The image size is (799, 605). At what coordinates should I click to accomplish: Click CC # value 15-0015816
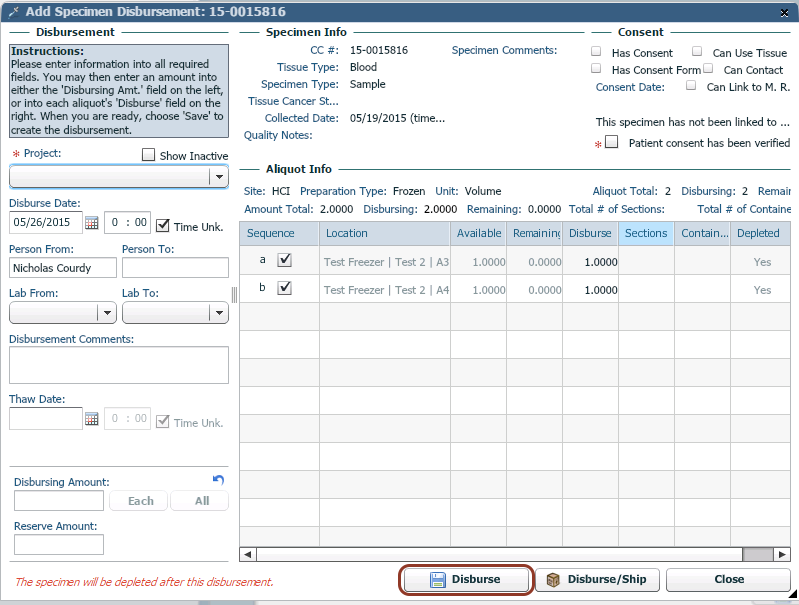(379, 50)
